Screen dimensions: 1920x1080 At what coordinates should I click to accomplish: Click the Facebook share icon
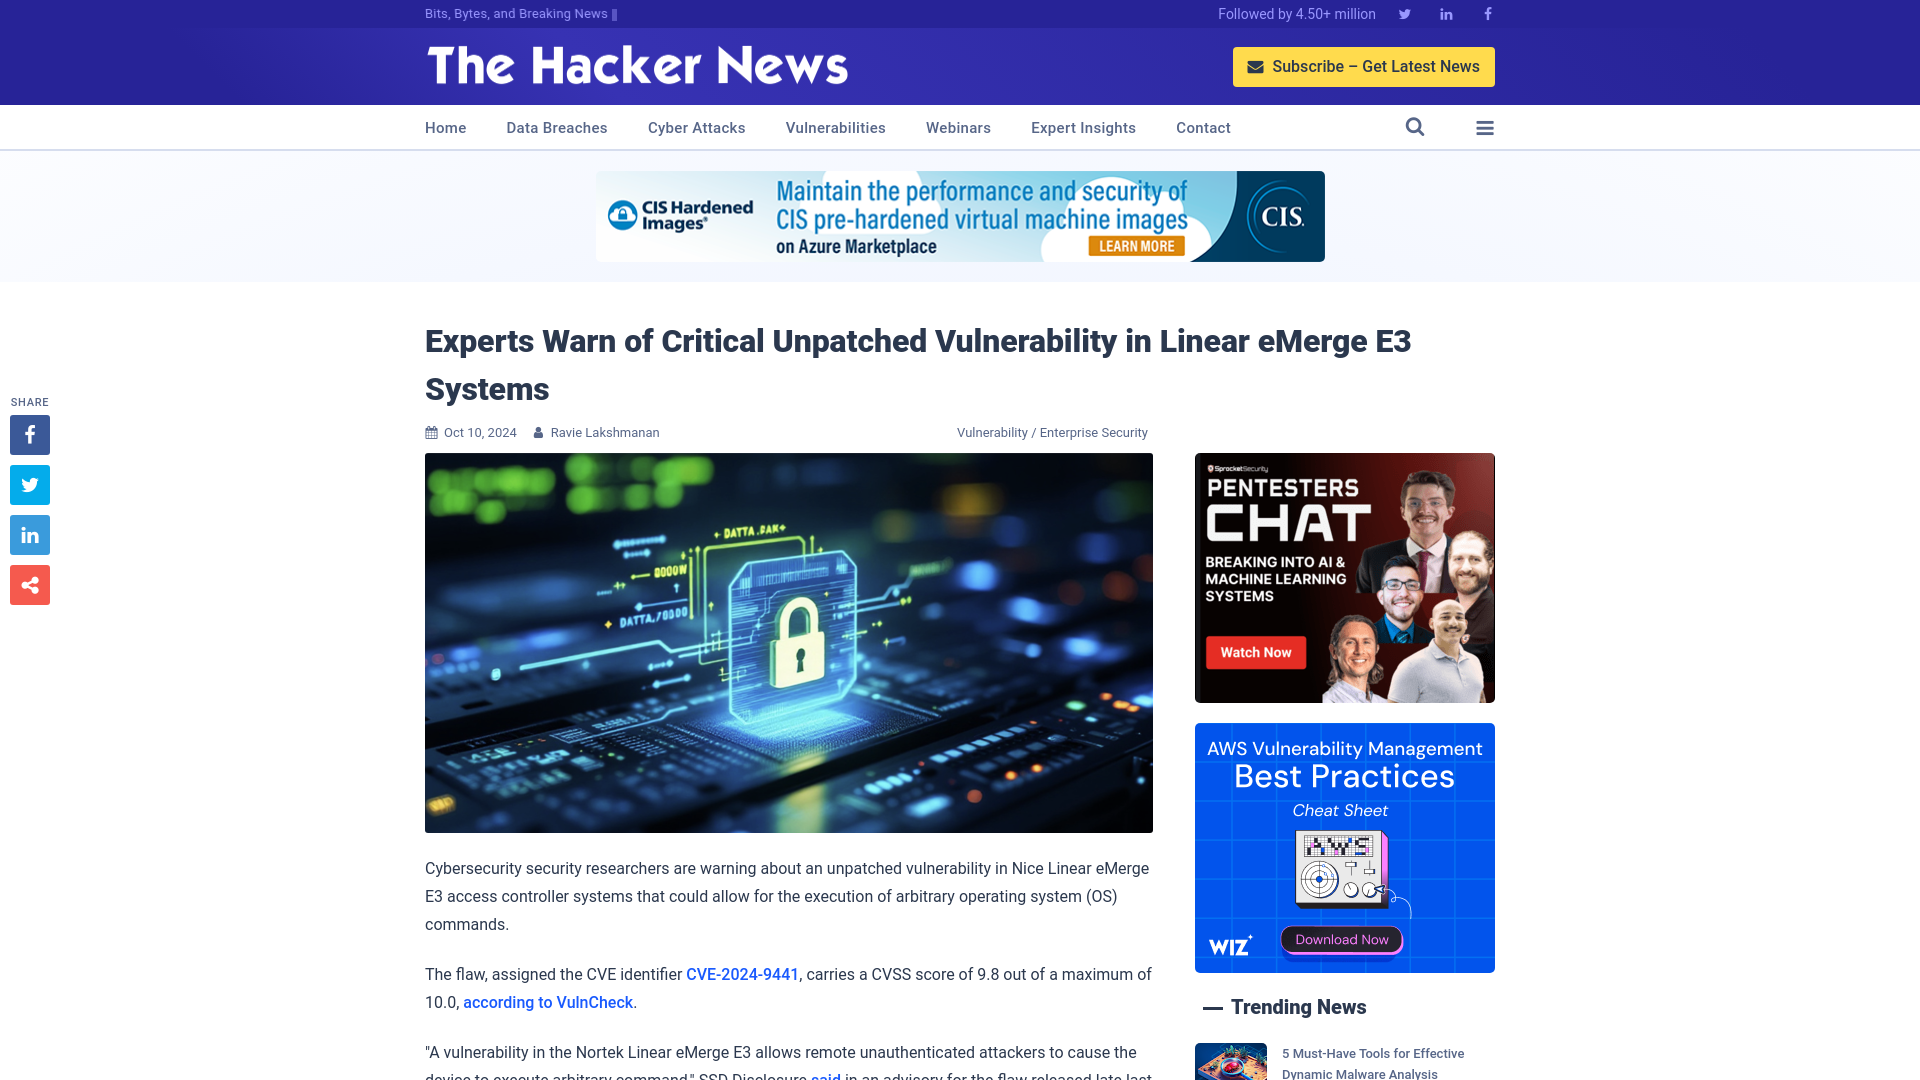[29, 434]
